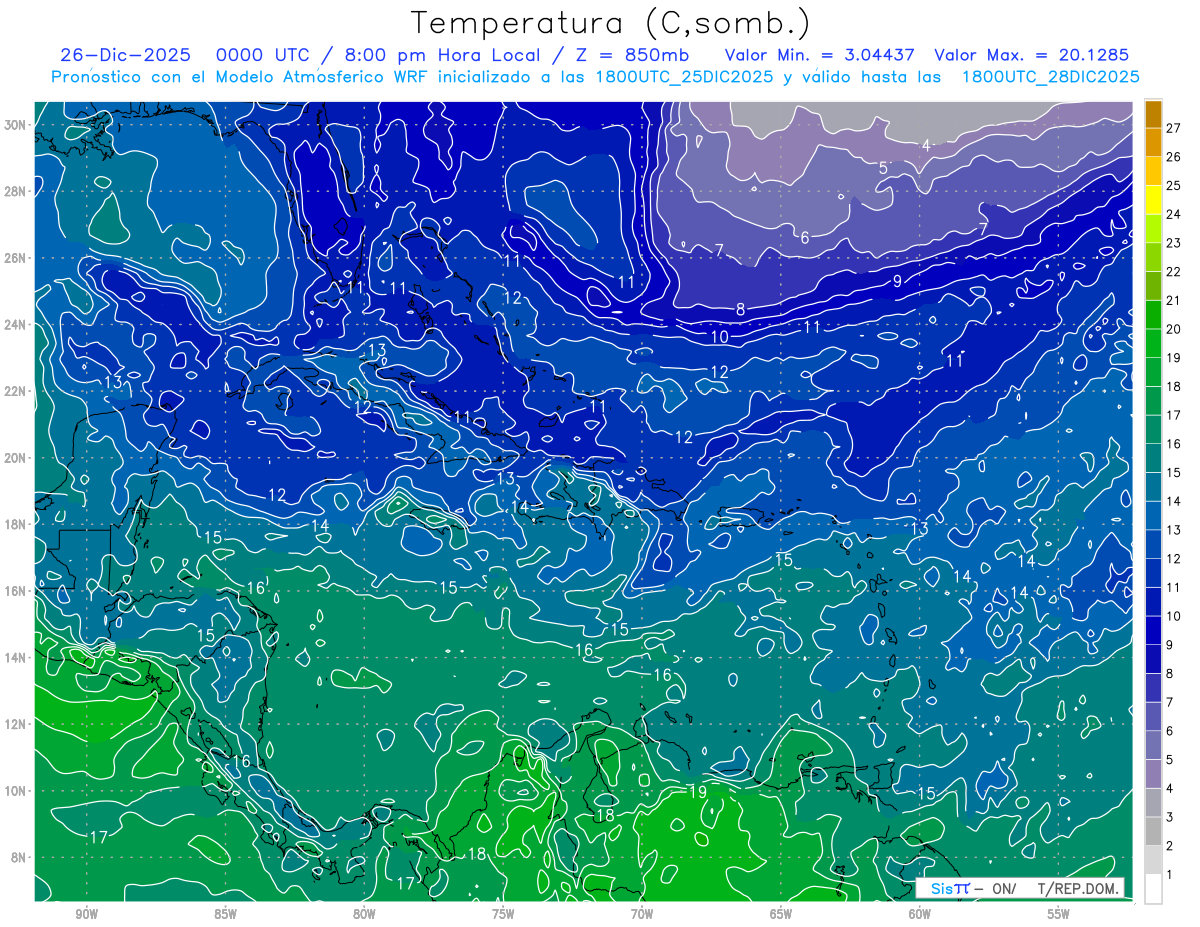Select initialization time '1800UTC_25DIC2025'

[x=677, y=77]
